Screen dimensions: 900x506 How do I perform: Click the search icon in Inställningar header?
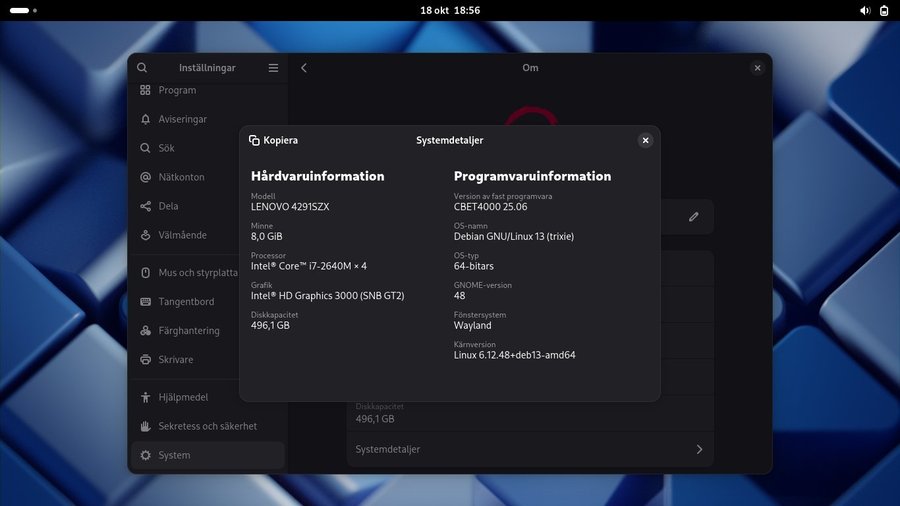[142, 68]
